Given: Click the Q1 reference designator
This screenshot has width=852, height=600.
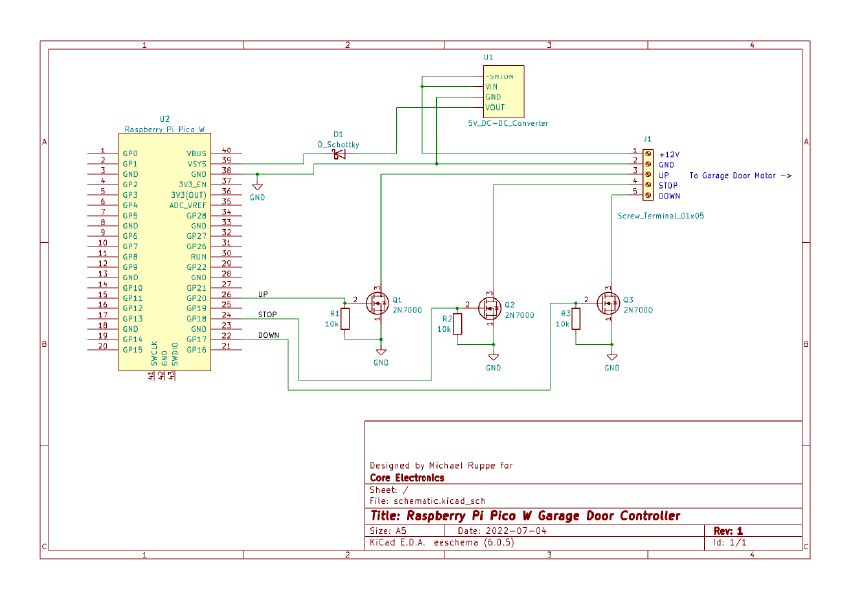Looking at the screenshot, I should click(397, 299).
